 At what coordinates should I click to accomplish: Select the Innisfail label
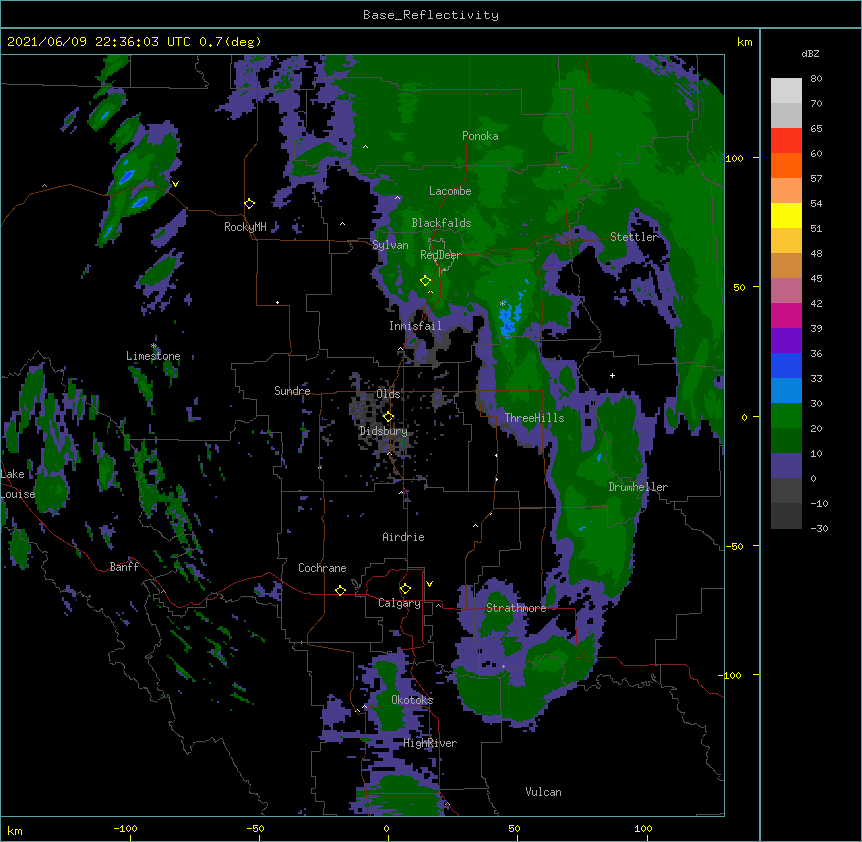coord(415,326)
